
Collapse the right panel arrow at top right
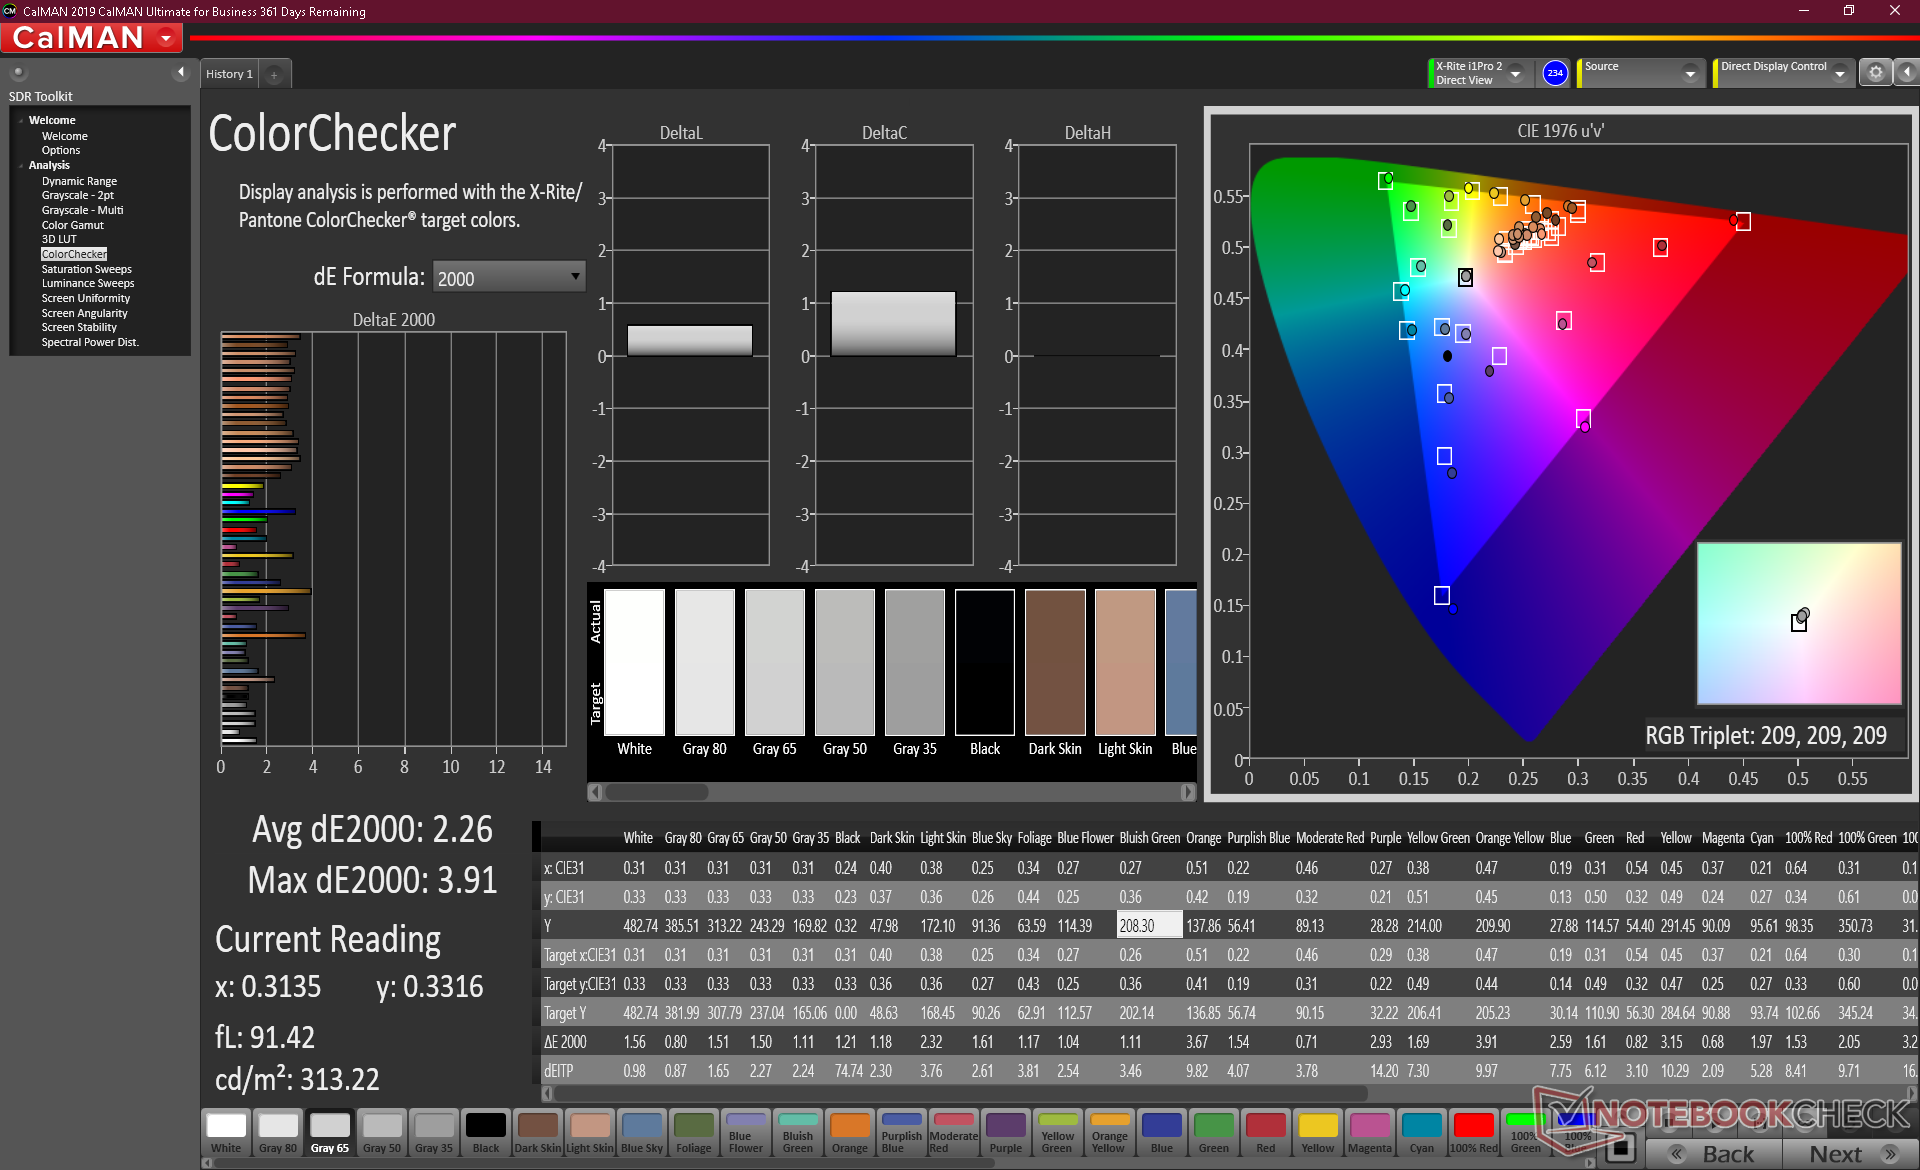tap(1906, 72)
